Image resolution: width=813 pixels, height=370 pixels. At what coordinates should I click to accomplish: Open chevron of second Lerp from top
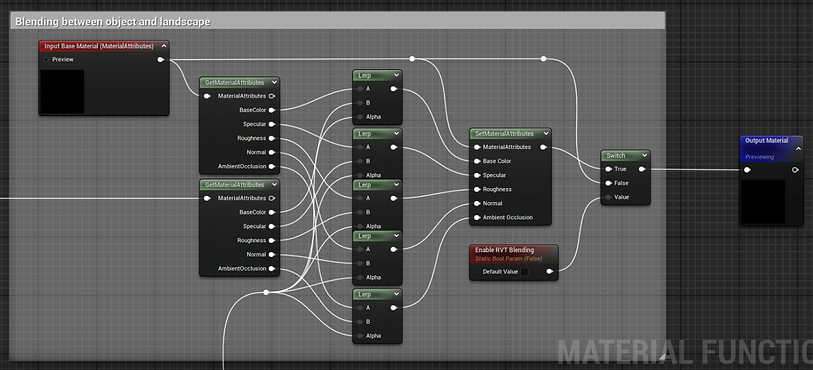(x=397, y=134)
